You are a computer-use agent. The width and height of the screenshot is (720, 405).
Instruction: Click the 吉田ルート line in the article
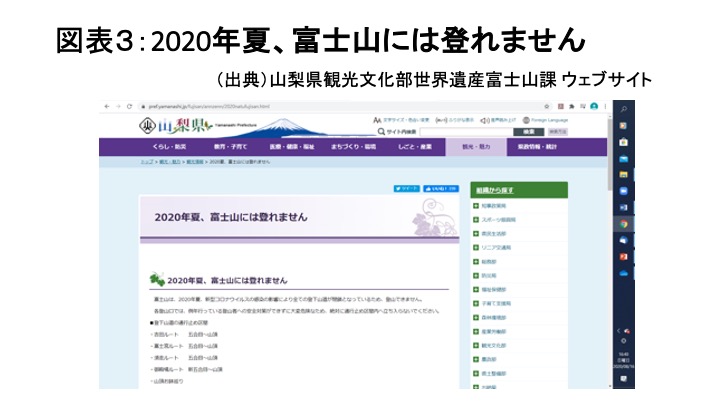pos(184,334)
